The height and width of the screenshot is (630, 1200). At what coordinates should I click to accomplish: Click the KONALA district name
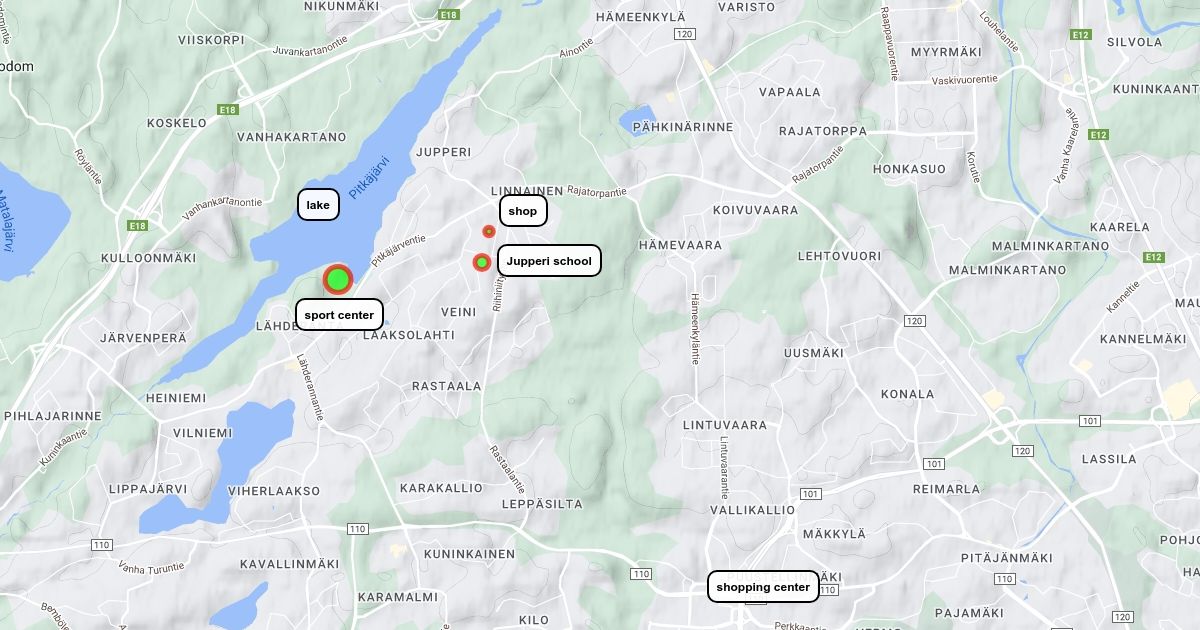click(908, 394)
